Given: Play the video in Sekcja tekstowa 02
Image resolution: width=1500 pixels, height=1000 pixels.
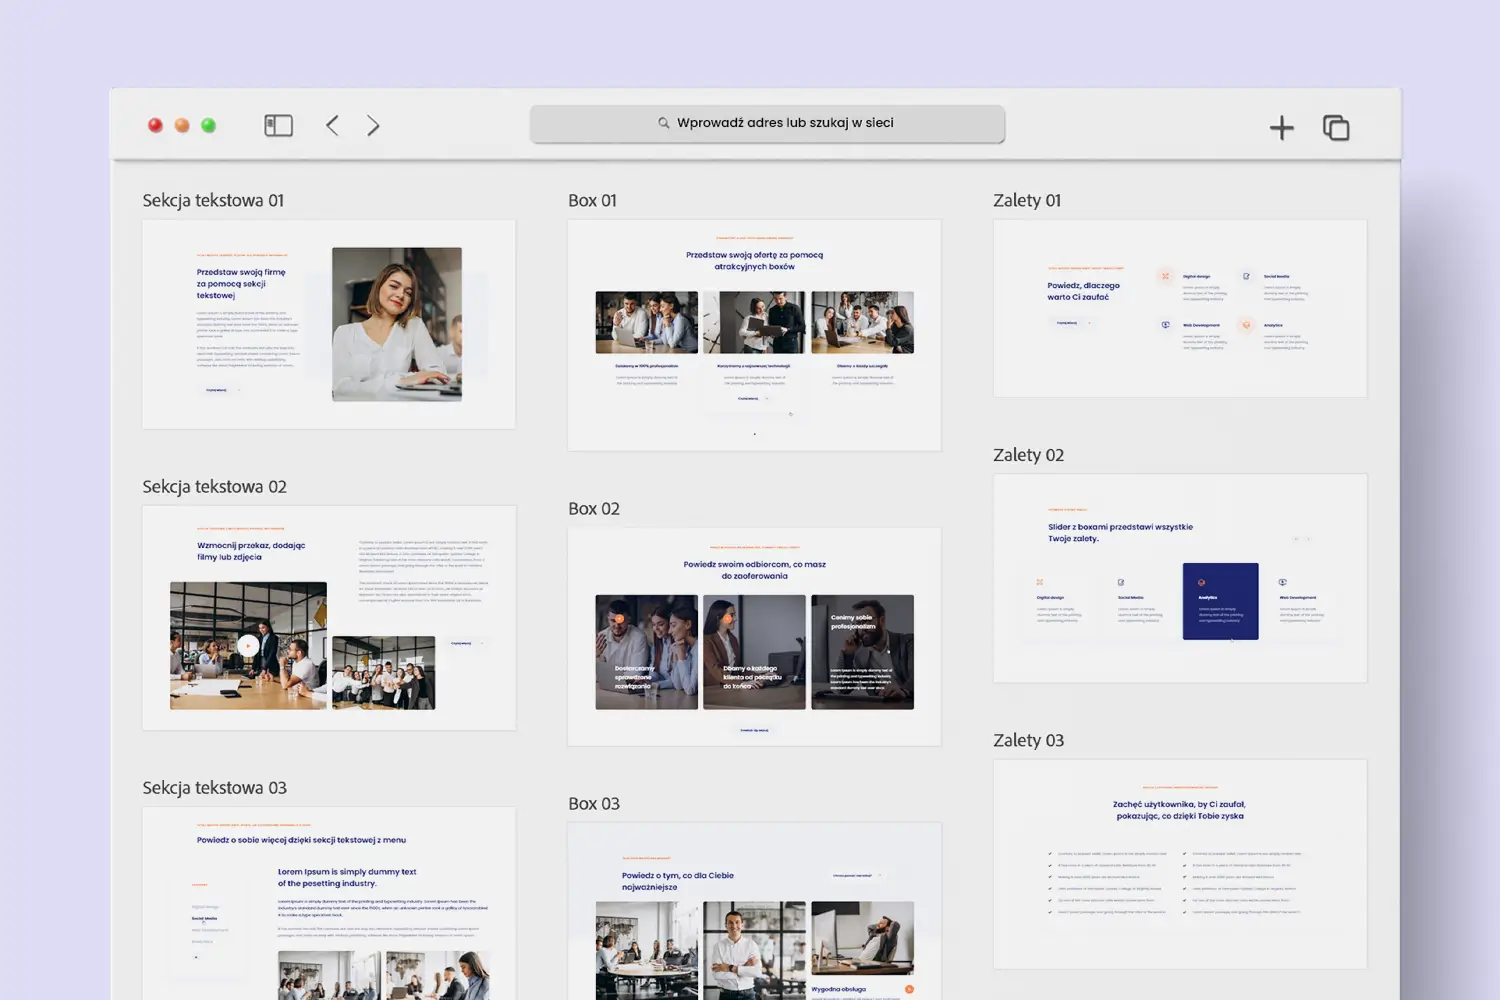Looking at the screenshot, I should coord(248,645).
